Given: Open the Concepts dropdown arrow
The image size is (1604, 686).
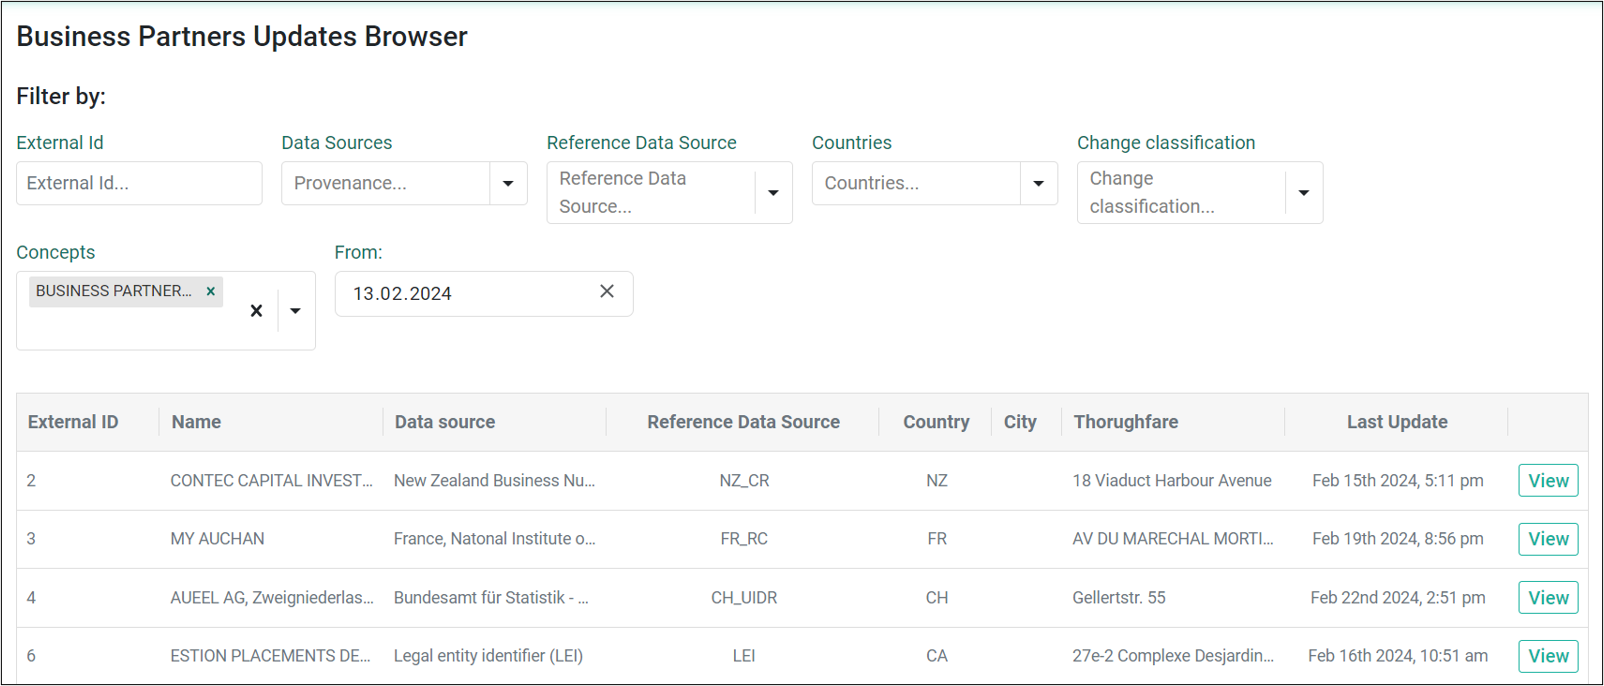Looking at the screenshot, I should [x=295, y=311].
